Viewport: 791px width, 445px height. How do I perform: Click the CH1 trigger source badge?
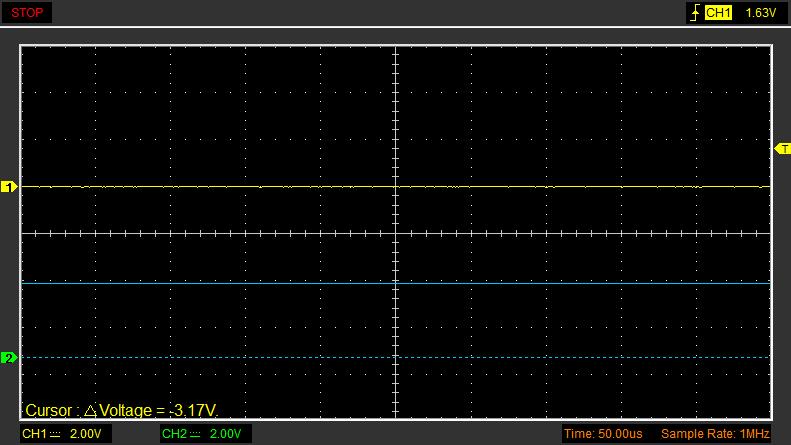click(x=719, y=13)
